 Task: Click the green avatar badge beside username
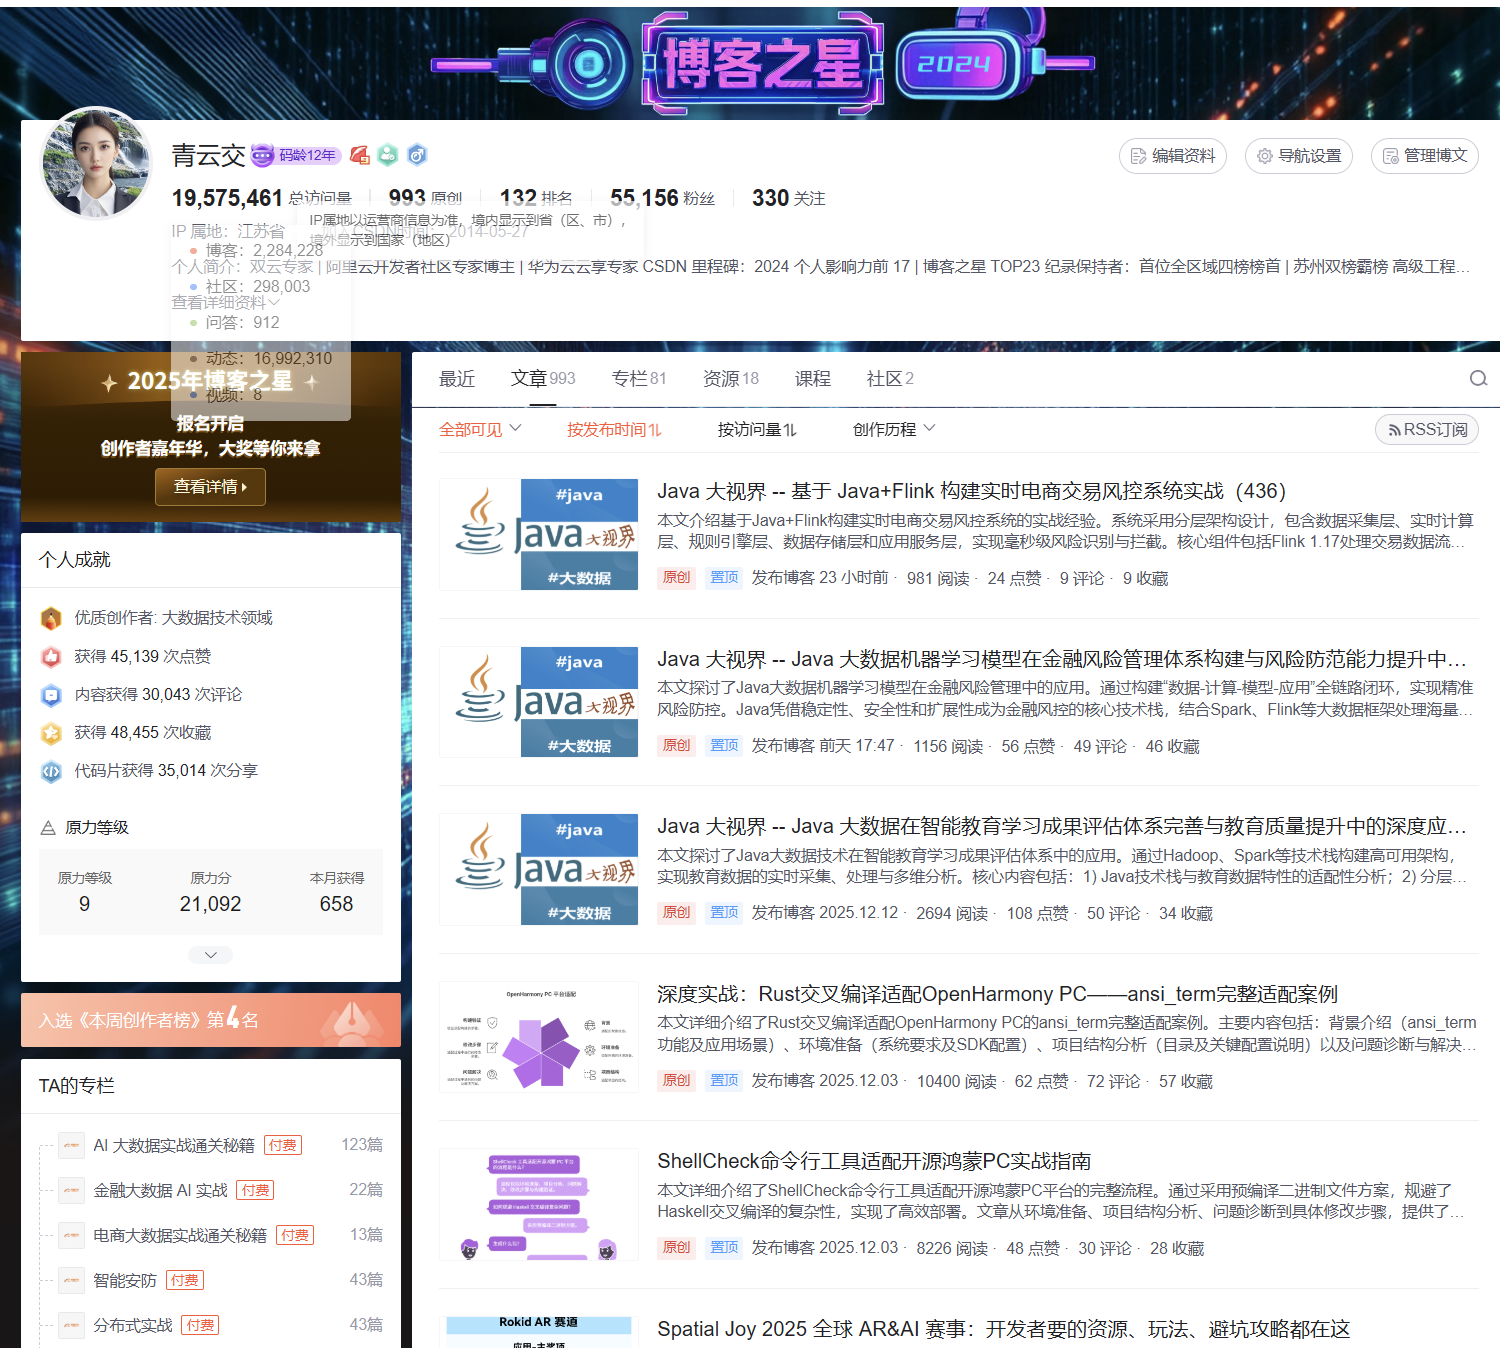point(388,155)
